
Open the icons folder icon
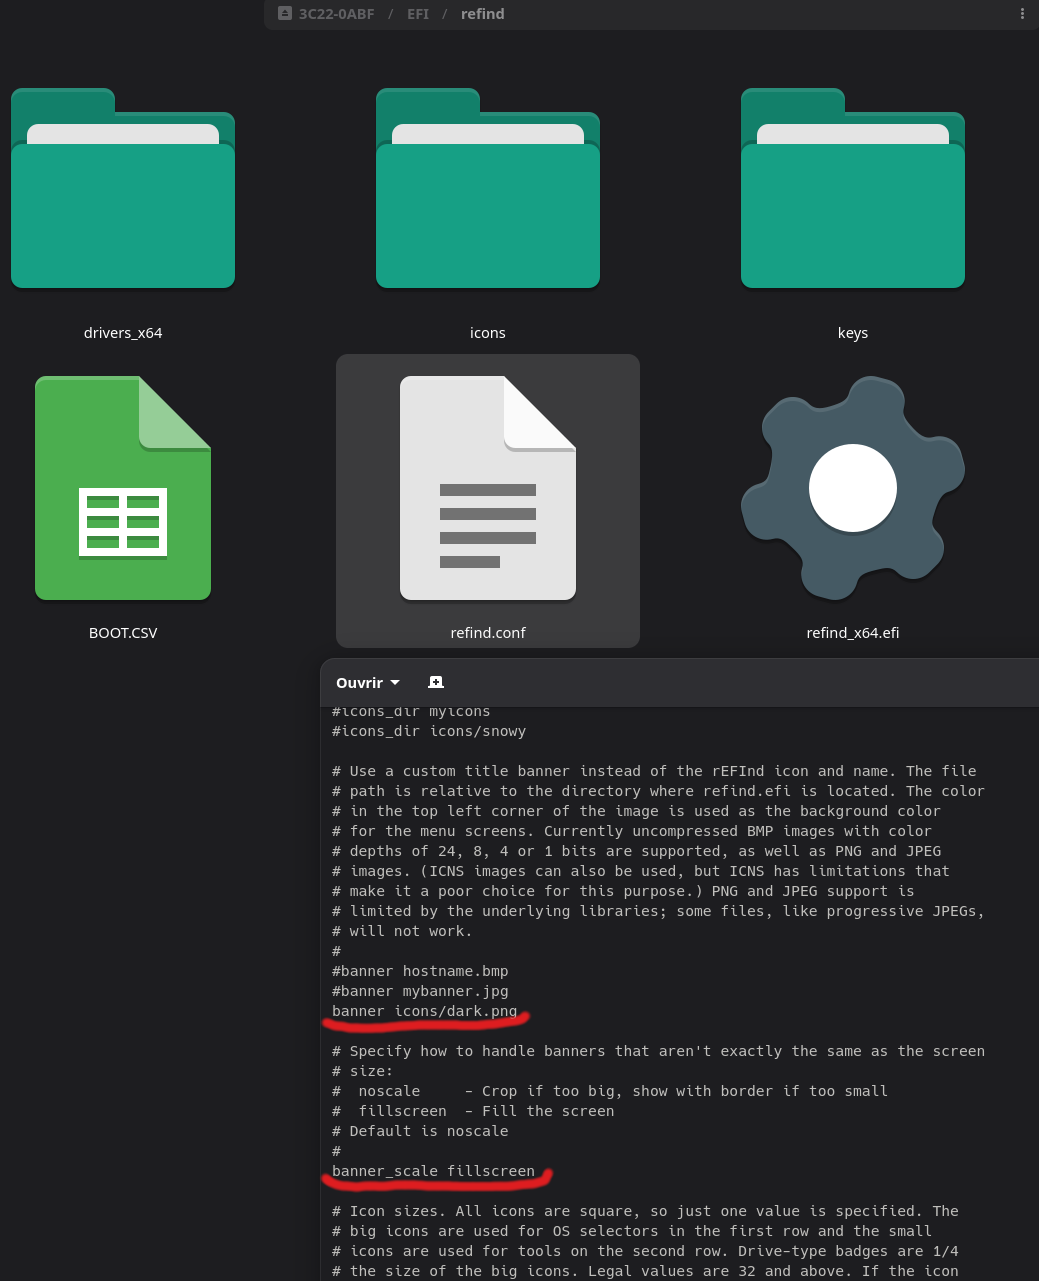[x=488, y=188]
